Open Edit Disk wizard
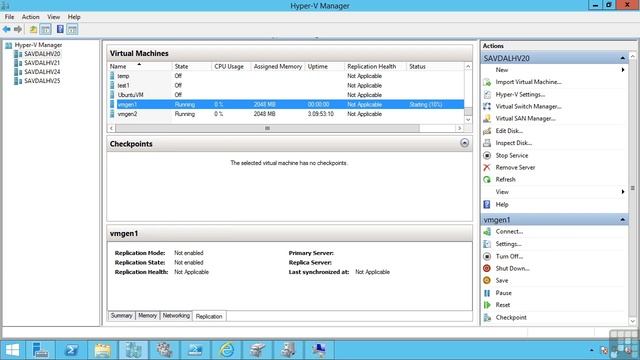This screenshot has width=640, height=360. [x=509, y=131]
